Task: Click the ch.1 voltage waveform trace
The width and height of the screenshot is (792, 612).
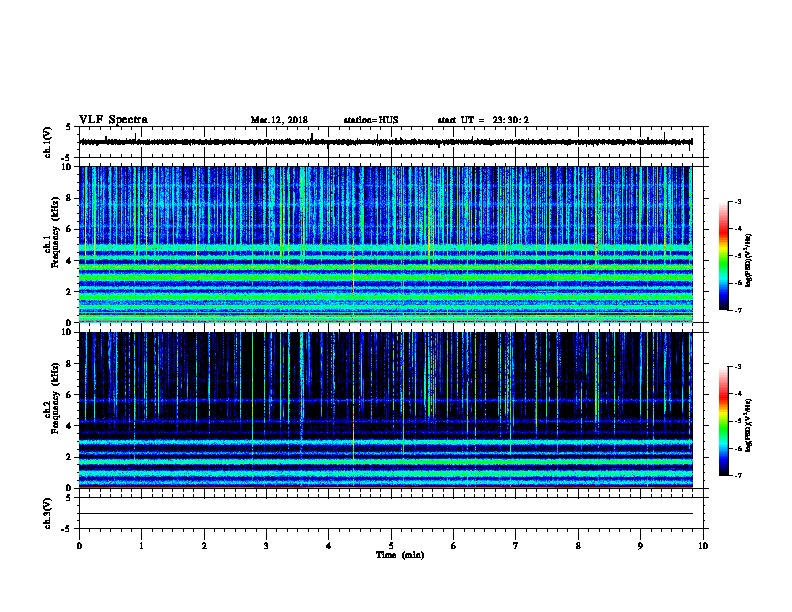Action: click(x=386, y=142)
